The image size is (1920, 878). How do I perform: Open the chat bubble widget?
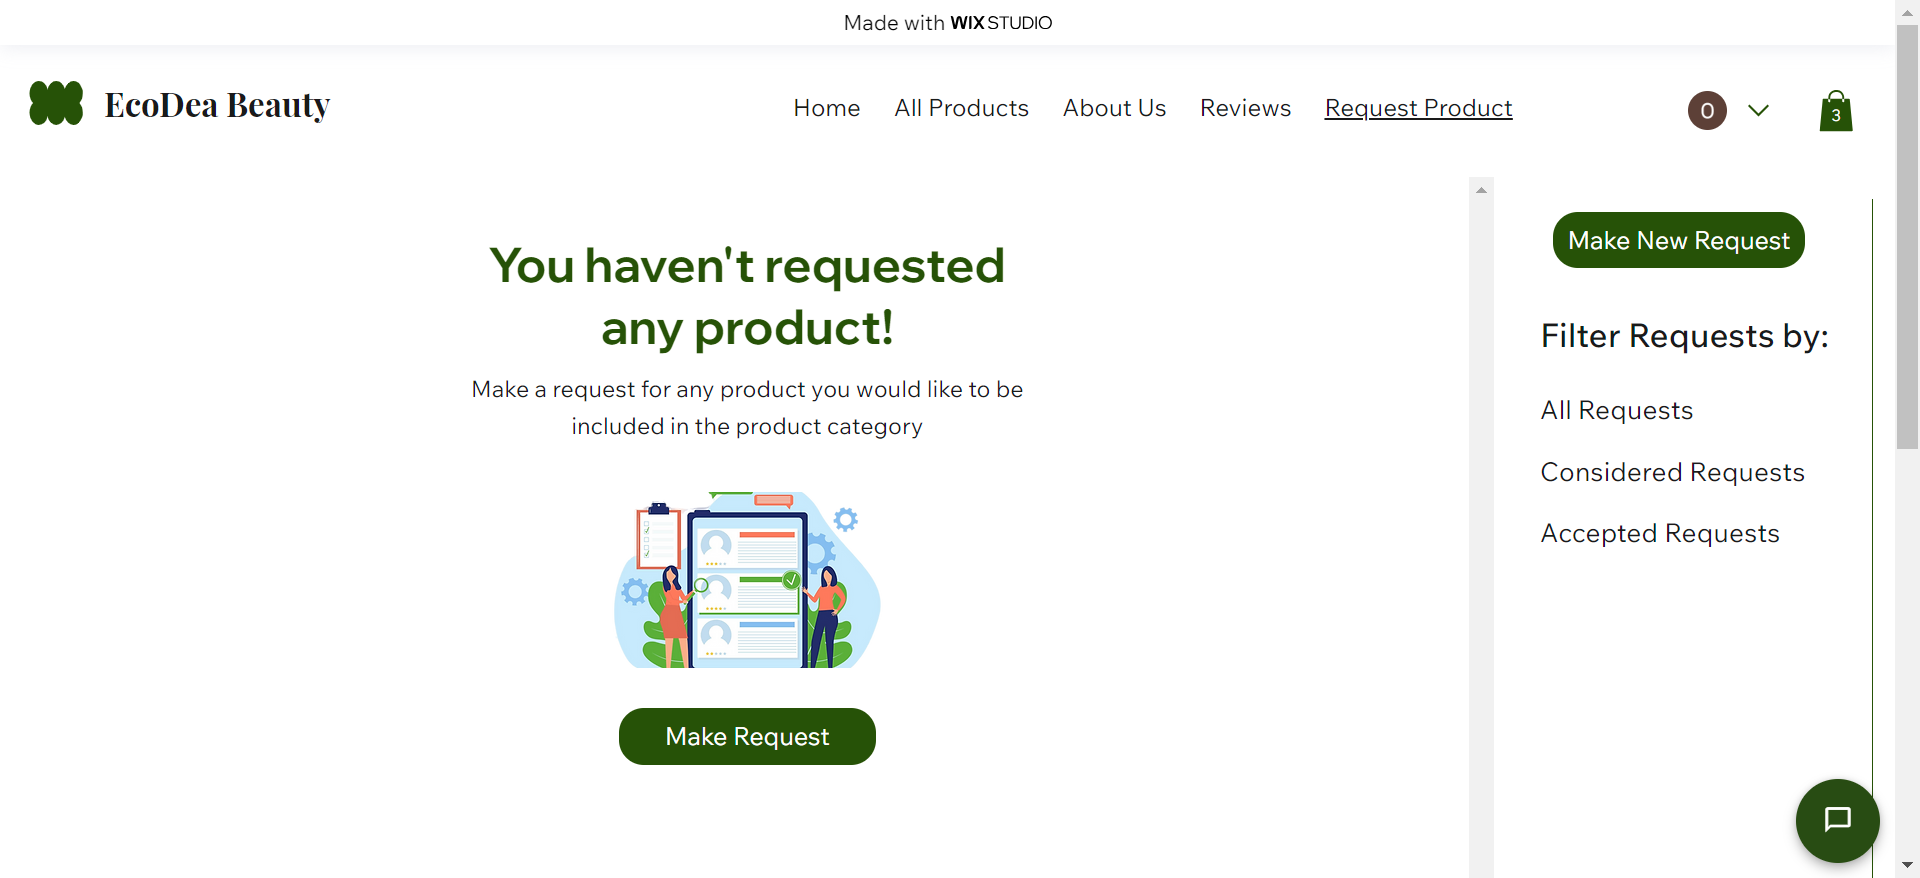(1838, 820)
